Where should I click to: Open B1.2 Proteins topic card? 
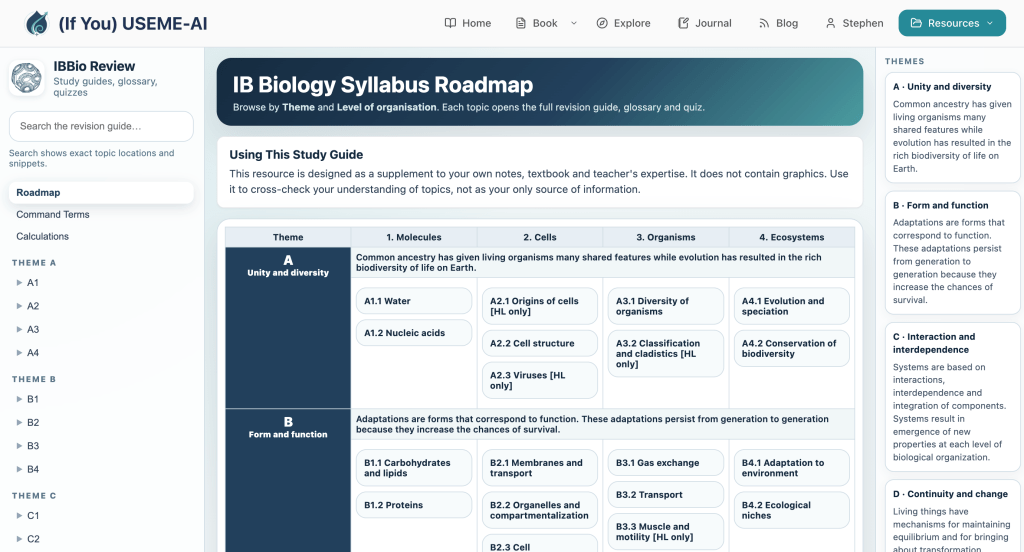(x=413, y=506)
